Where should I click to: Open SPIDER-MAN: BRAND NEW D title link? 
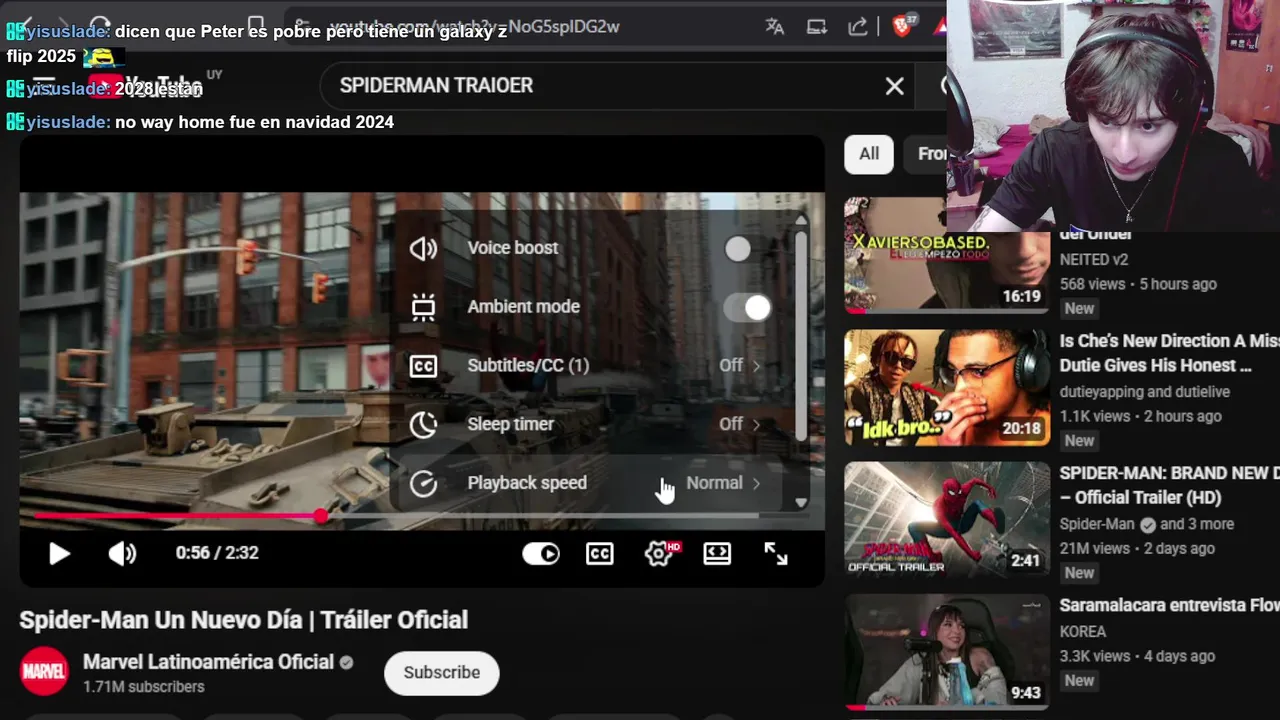pos(1169,485)
